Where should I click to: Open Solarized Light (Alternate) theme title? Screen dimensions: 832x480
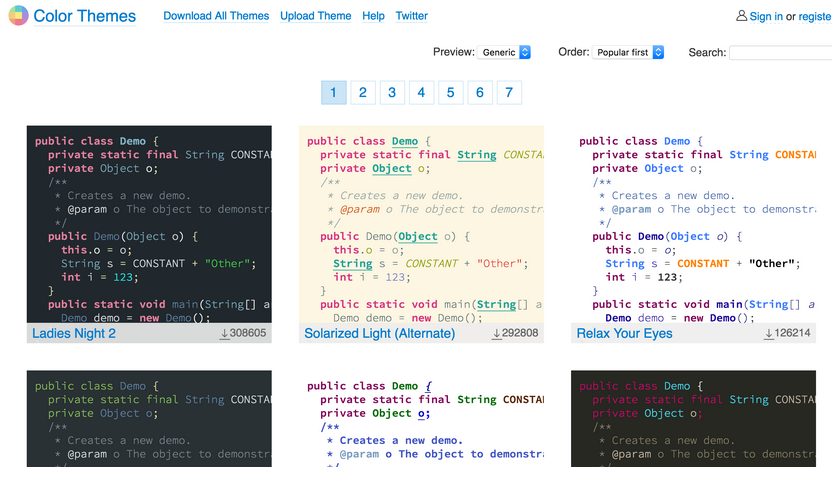coord(380,334)
